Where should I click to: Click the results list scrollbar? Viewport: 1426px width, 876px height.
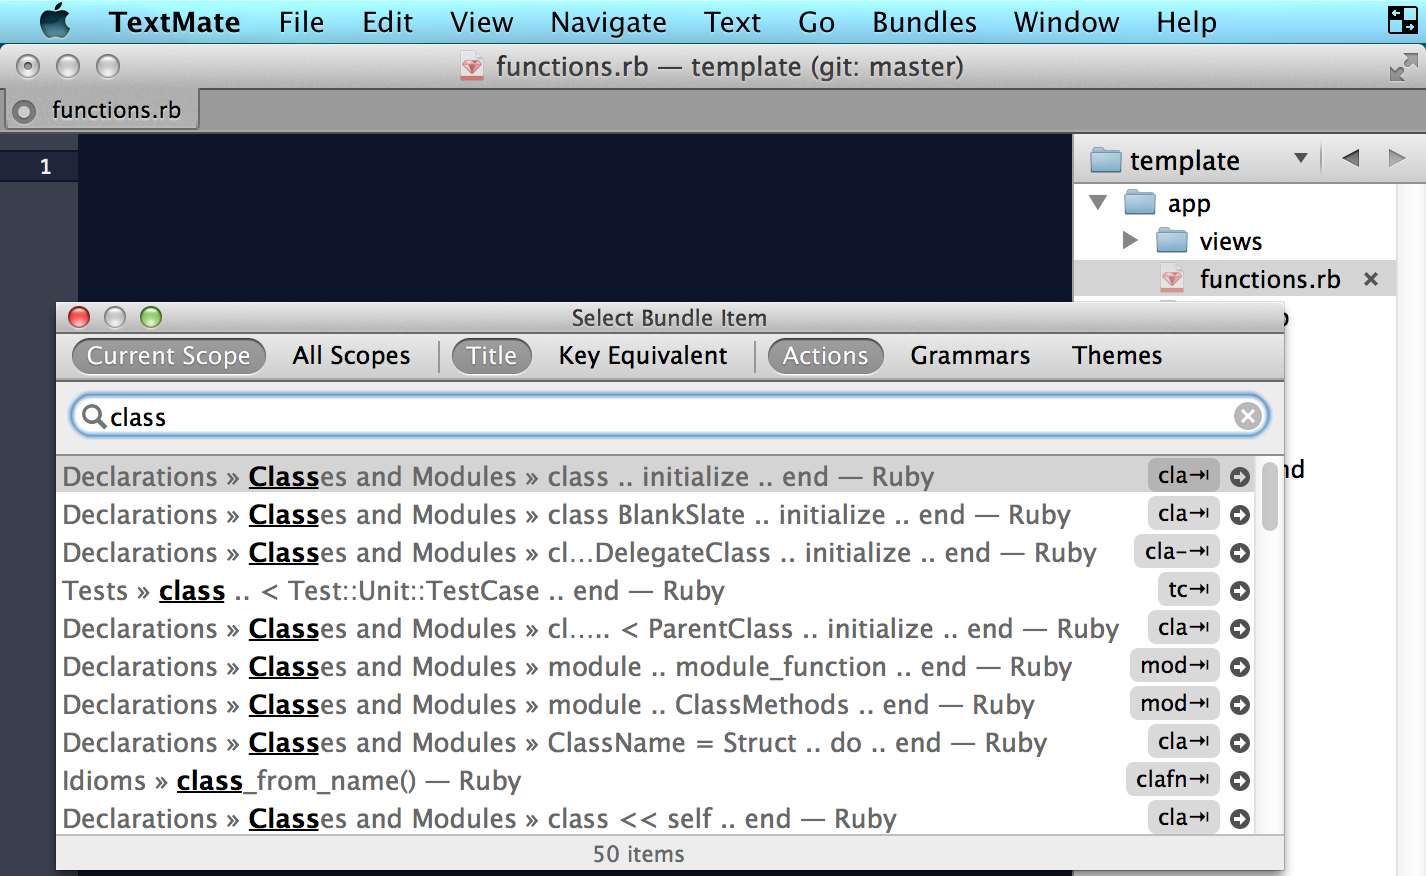[x=1270, y=496]
